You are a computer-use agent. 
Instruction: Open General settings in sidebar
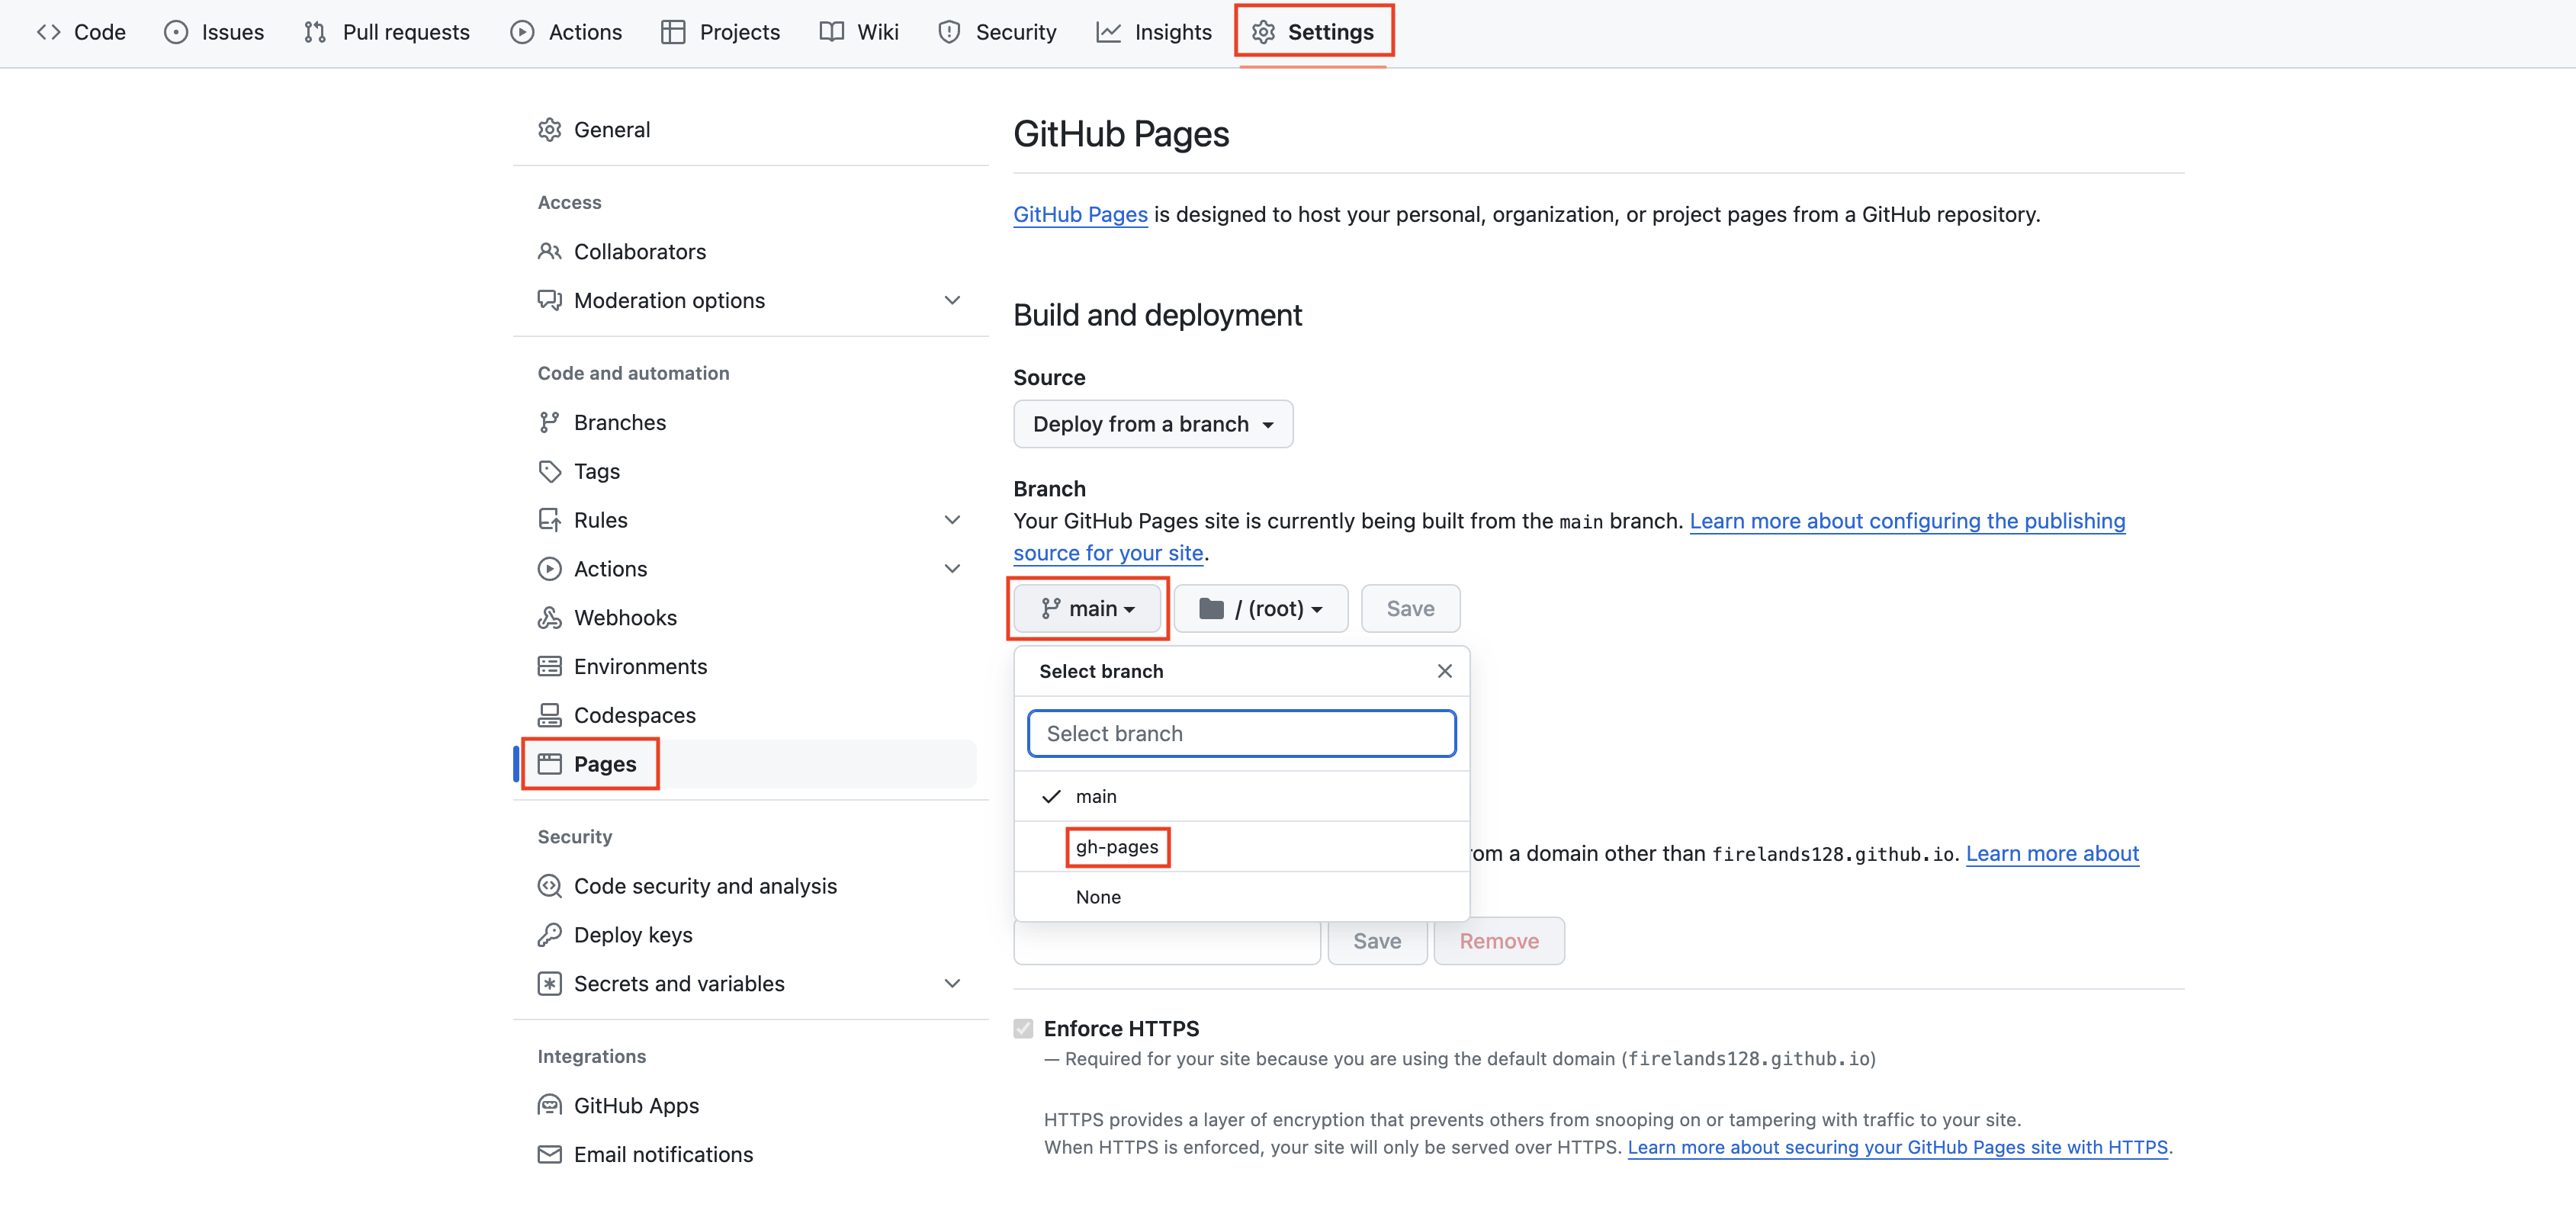pyautogui.click(x=744, y=130)
